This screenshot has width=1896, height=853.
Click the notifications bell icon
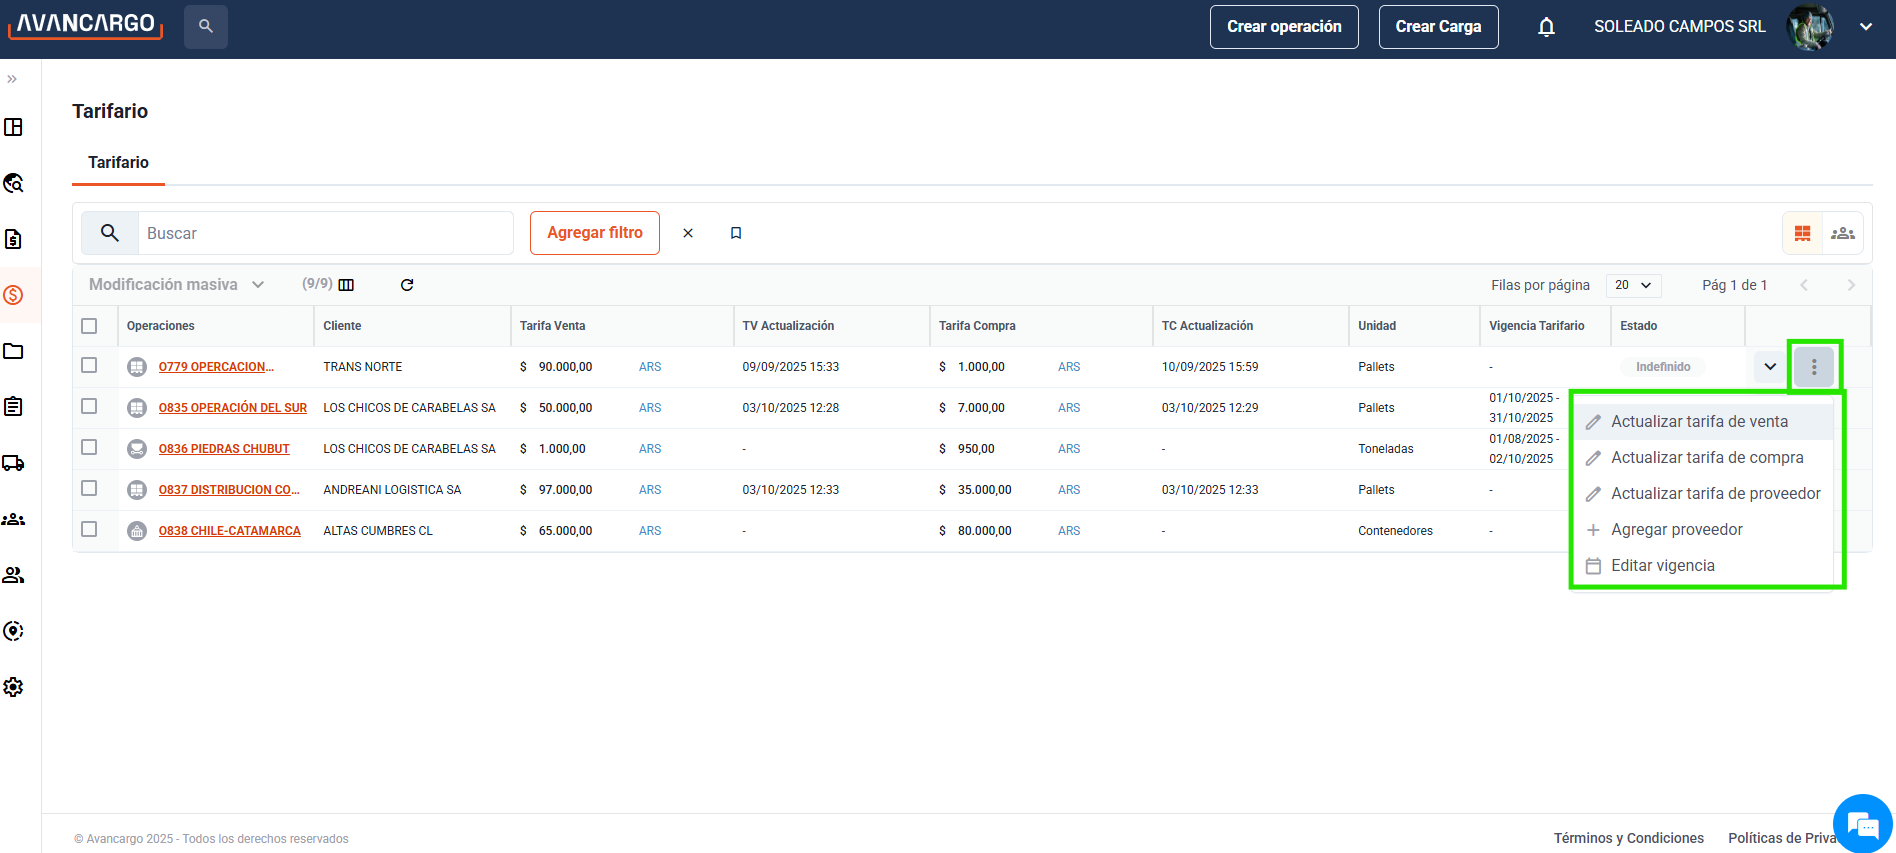click(x=1546, y=27)
